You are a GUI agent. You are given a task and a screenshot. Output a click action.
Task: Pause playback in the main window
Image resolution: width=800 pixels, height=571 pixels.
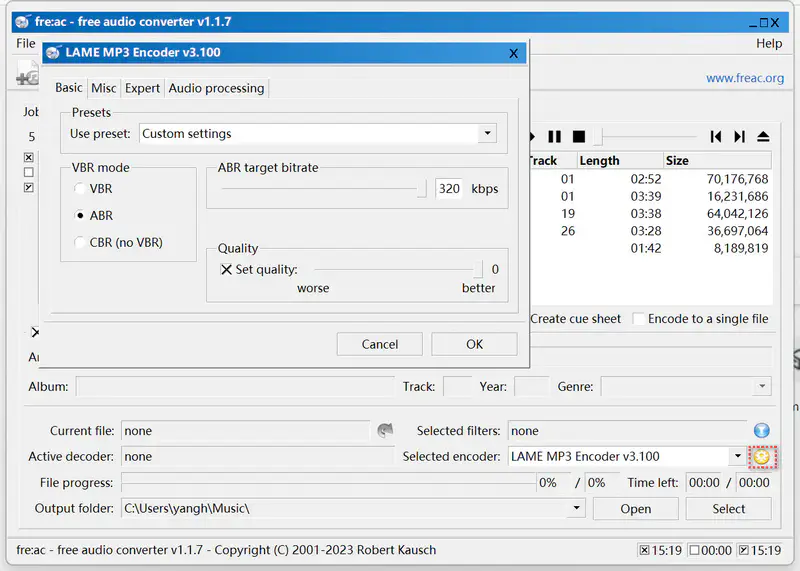(x=555, y=137)
